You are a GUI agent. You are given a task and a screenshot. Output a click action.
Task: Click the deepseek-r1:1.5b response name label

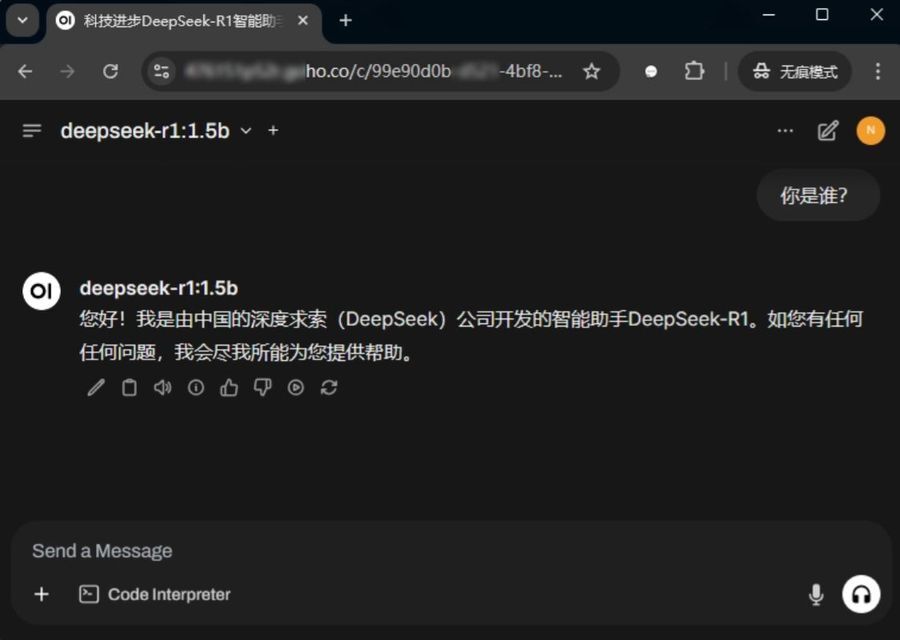158,288
